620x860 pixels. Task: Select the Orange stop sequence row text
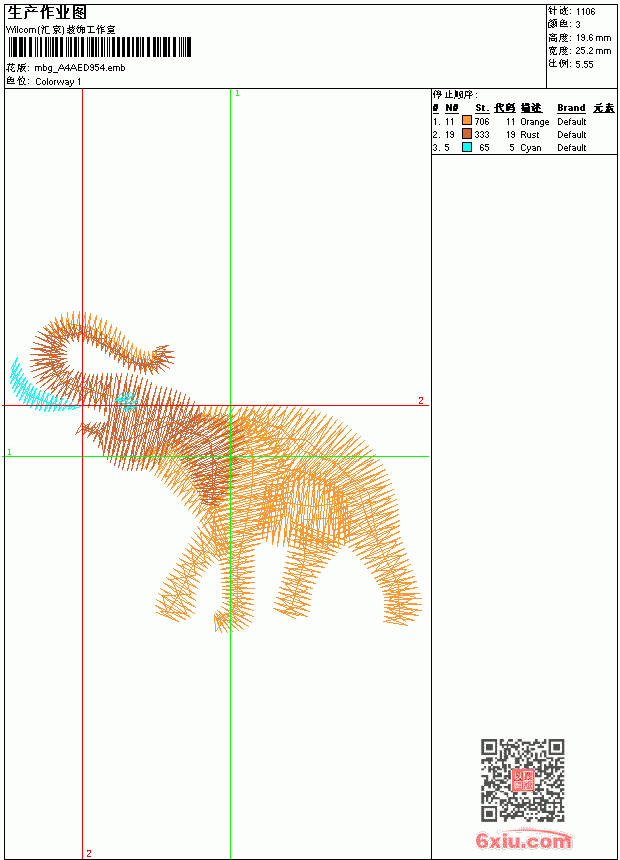(509, 121)
